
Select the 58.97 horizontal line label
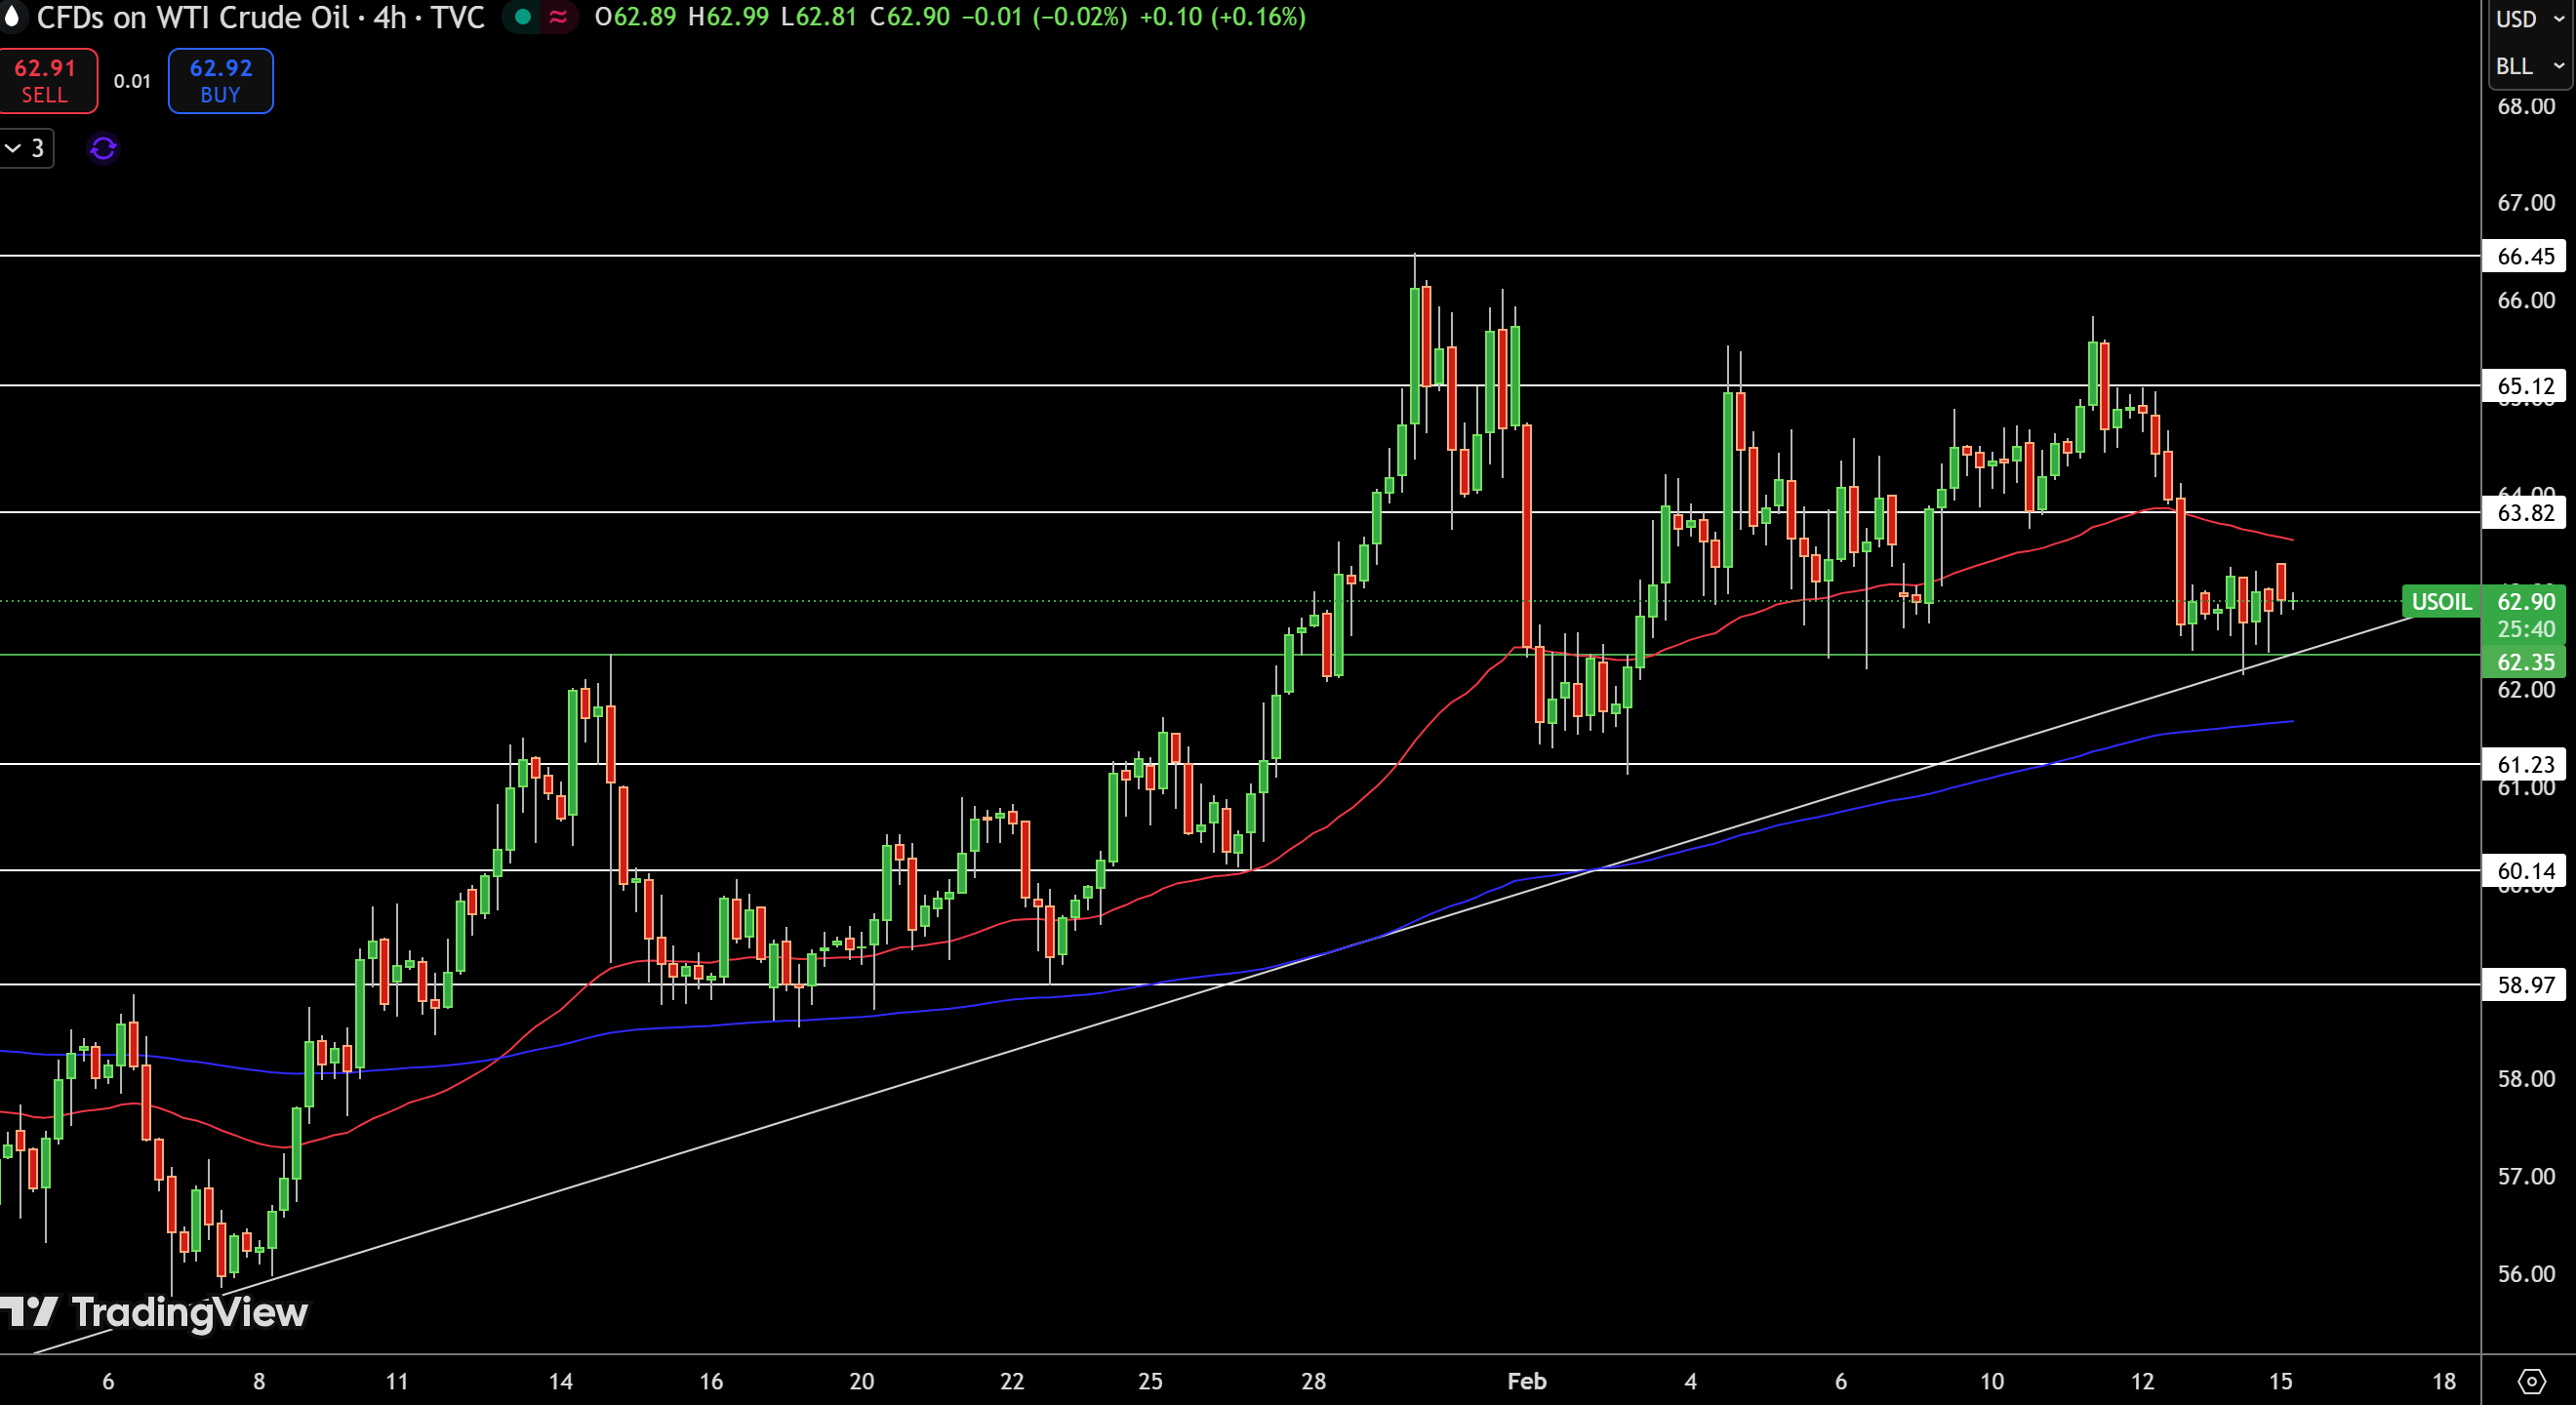(x=2525, y=985)
